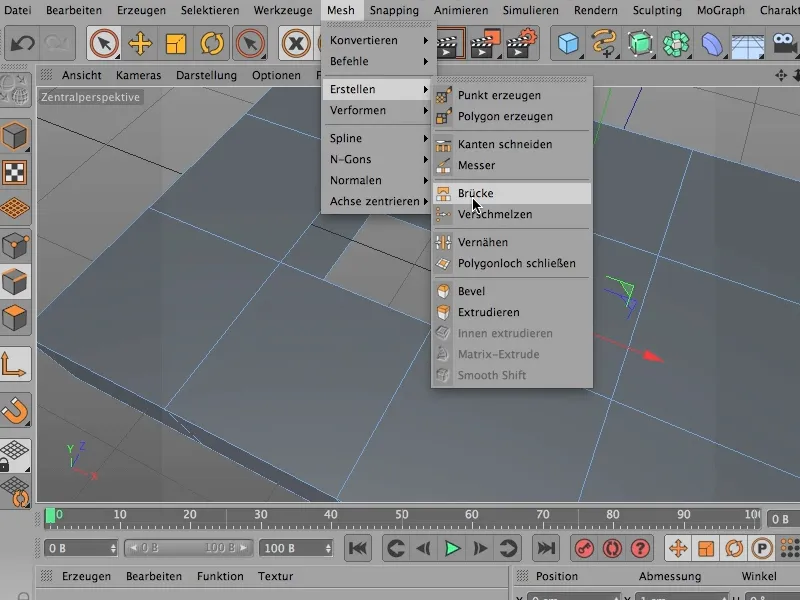Screen dimensions: 800x600
Task: Click the camera object icon
Action: click(784, 43)
